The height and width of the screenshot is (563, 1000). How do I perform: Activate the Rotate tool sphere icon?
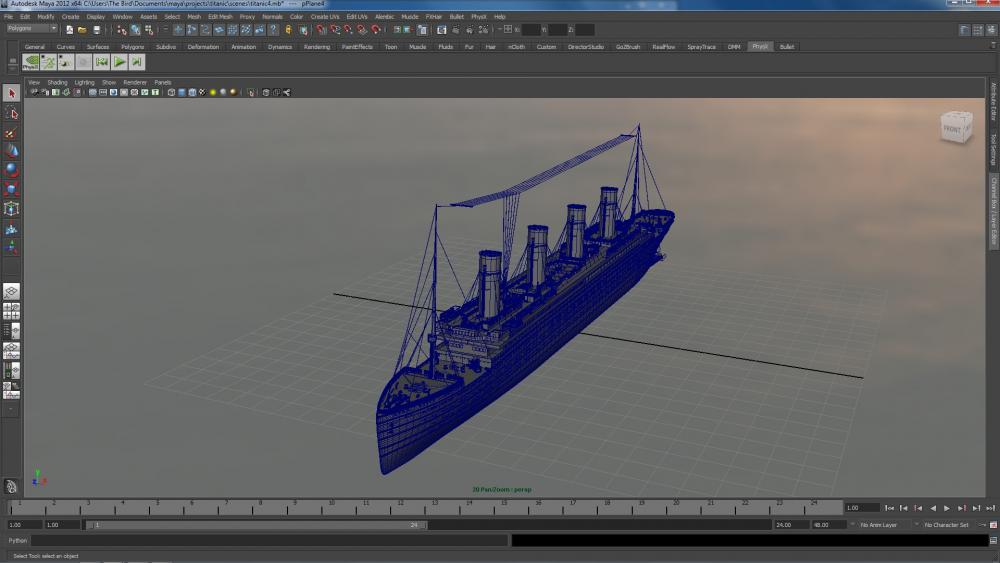click(11, 169)
